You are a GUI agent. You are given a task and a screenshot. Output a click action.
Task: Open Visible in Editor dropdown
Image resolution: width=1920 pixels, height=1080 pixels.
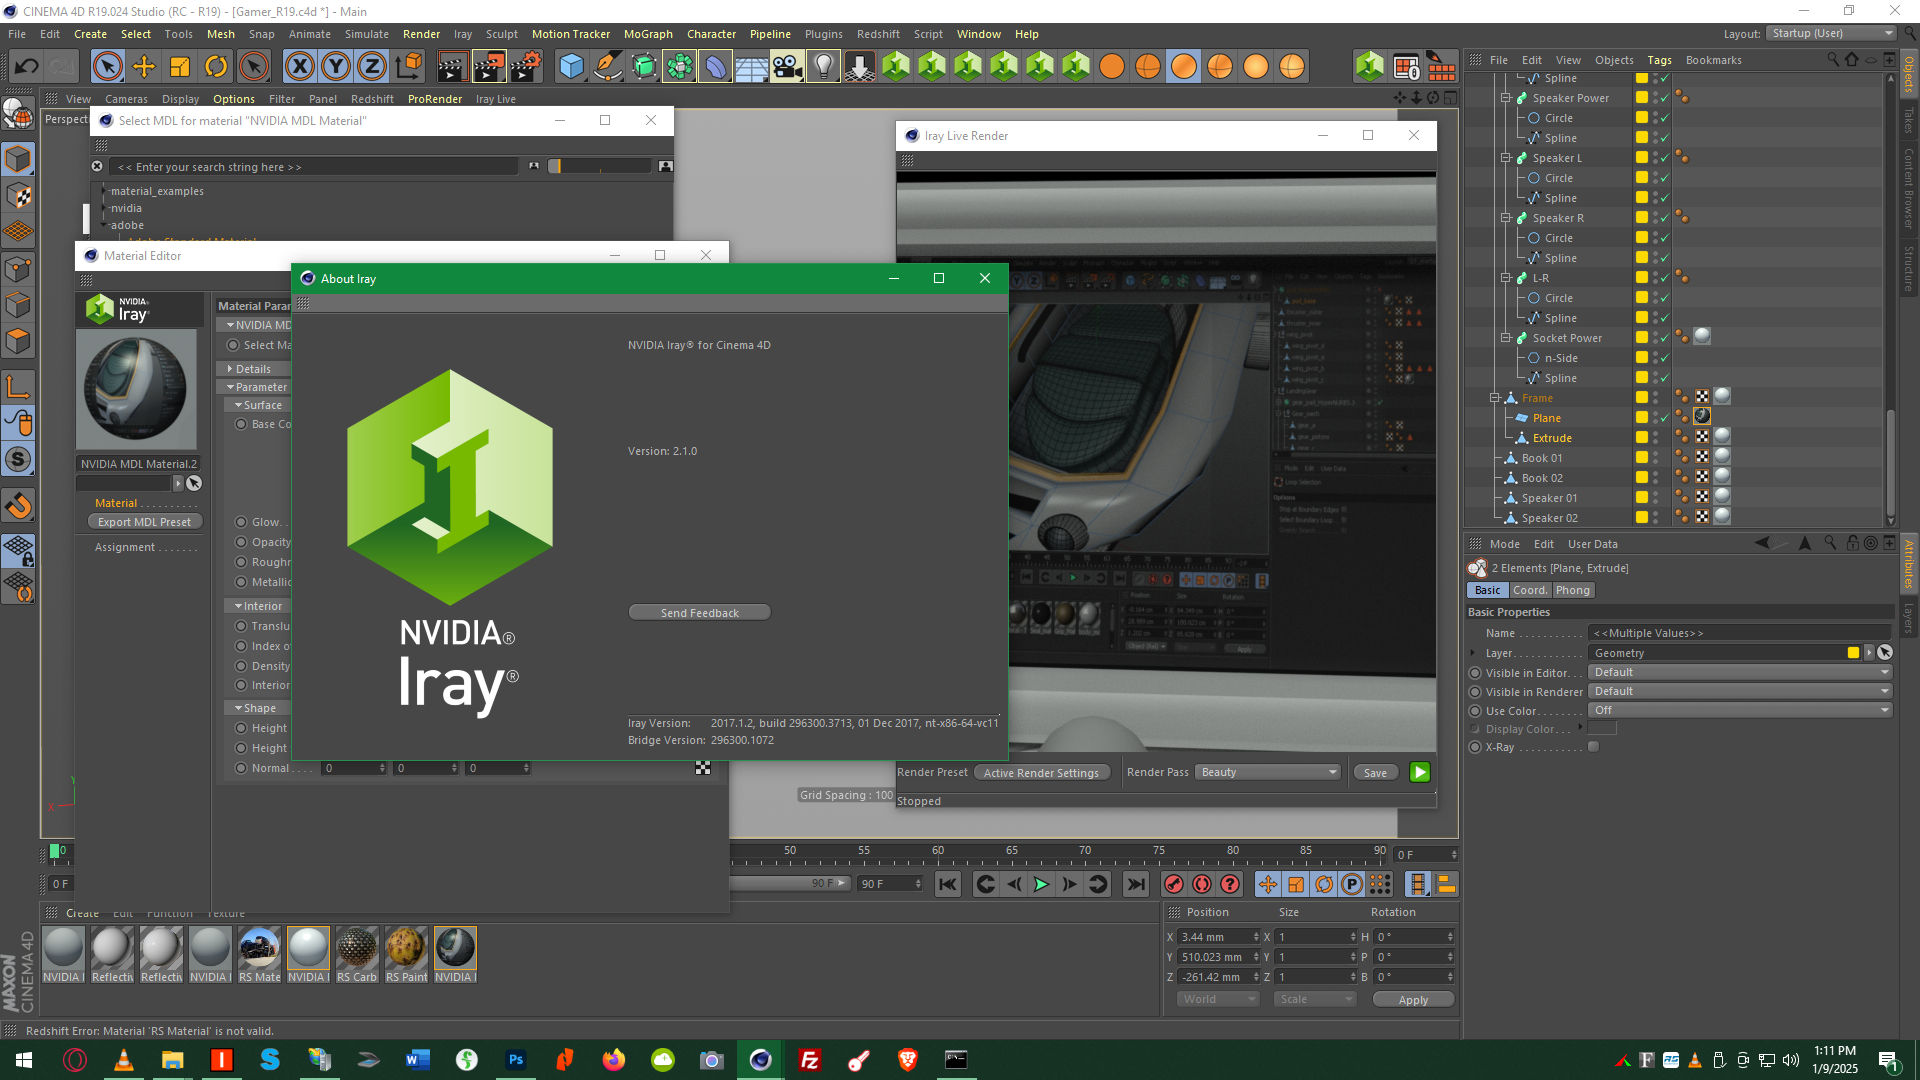pyautogui.click(x=1740, y=673)
